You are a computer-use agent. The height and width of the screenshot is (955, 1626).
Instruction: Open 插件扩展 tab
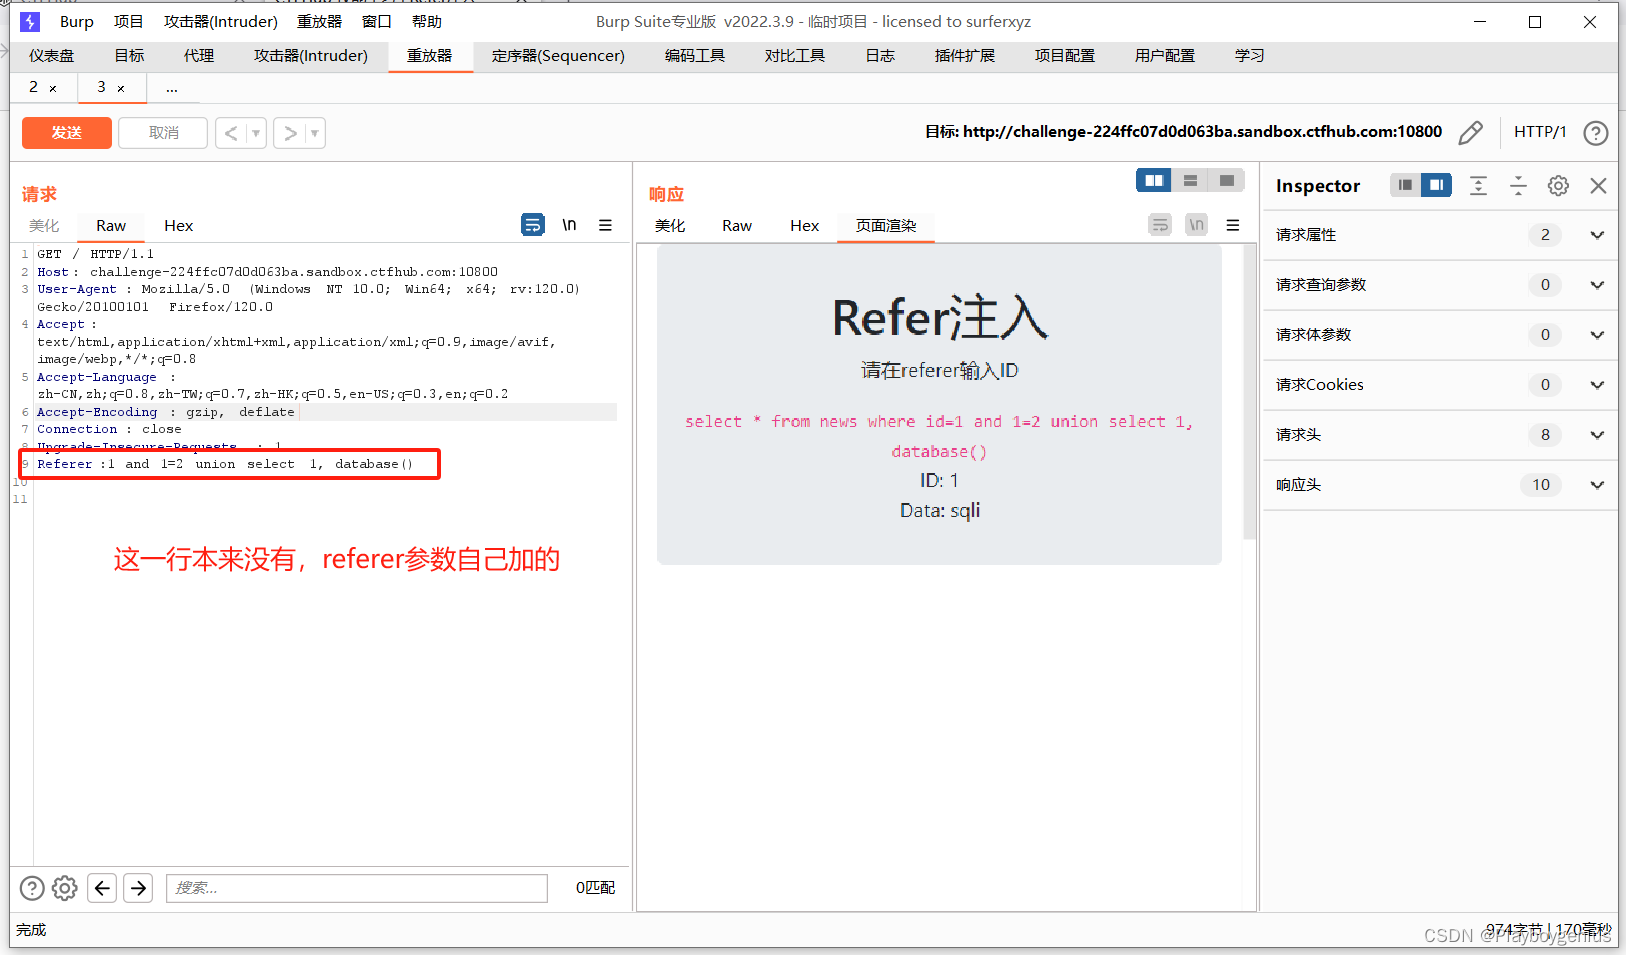click(965, 56)
